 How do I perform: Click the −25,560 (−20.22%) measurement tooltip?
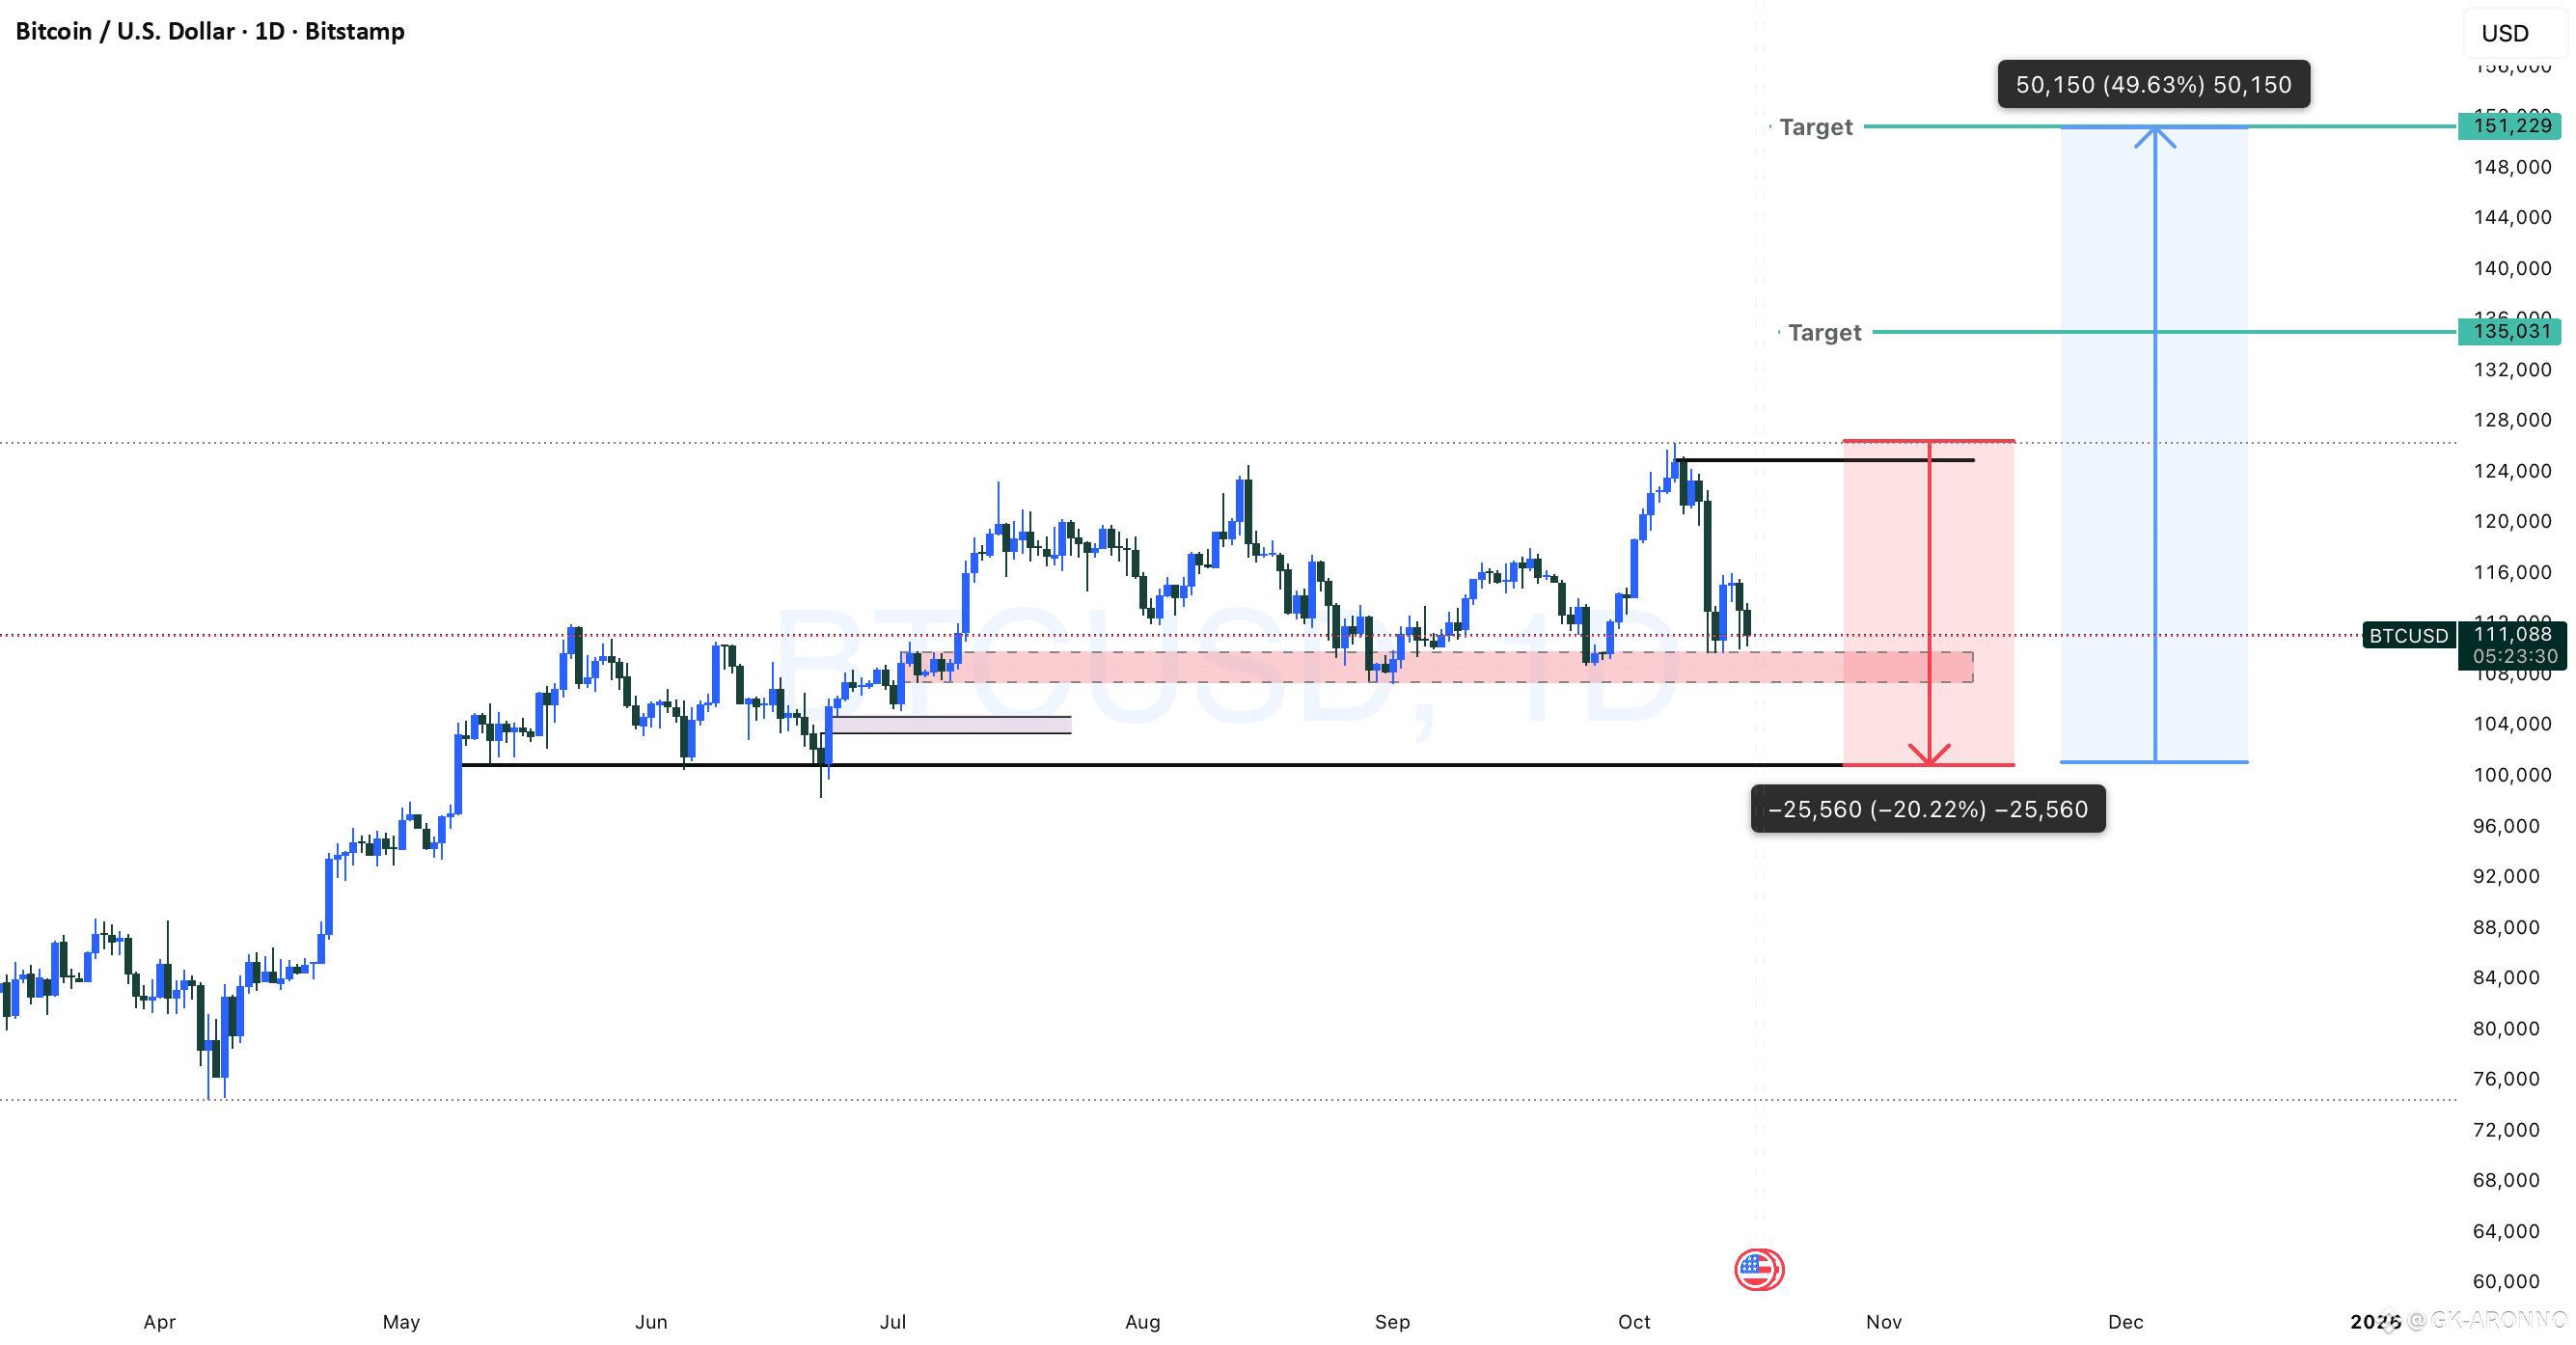pos(1927,809)
